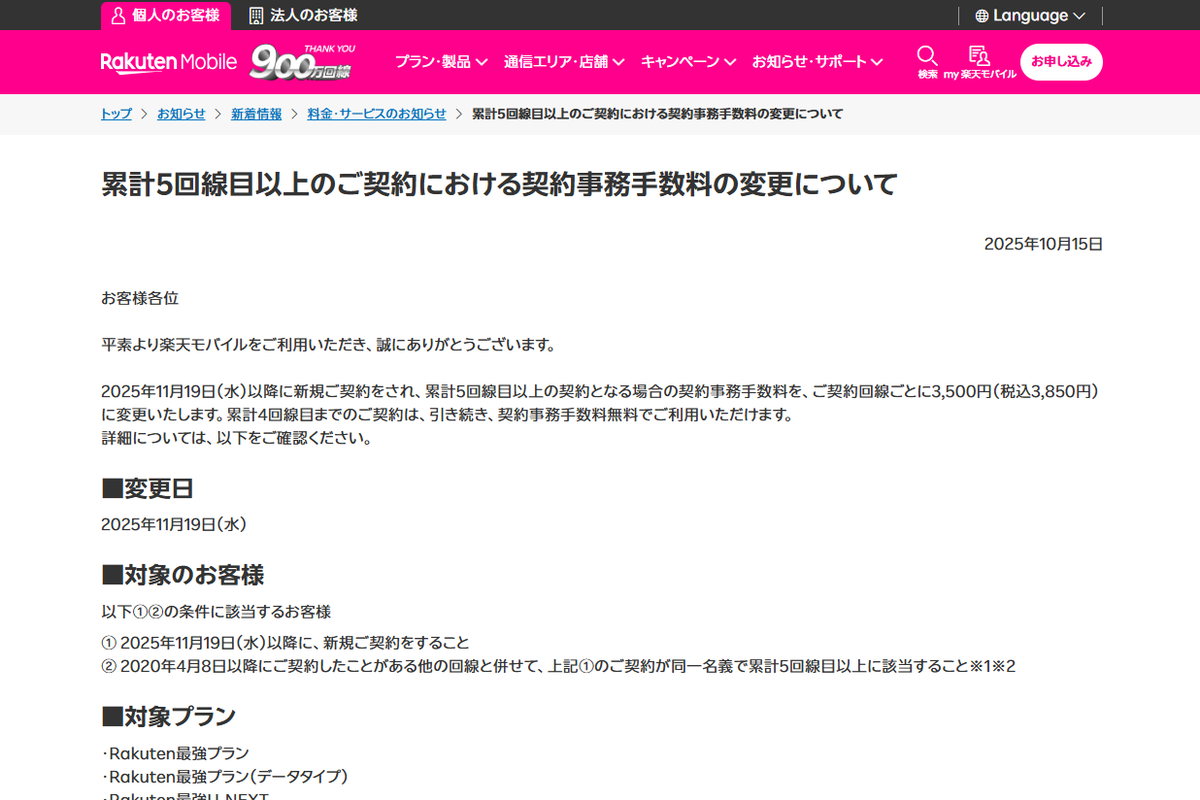Click the 料金・サービスのお知らせ breadcrumb link

[377, 114]
